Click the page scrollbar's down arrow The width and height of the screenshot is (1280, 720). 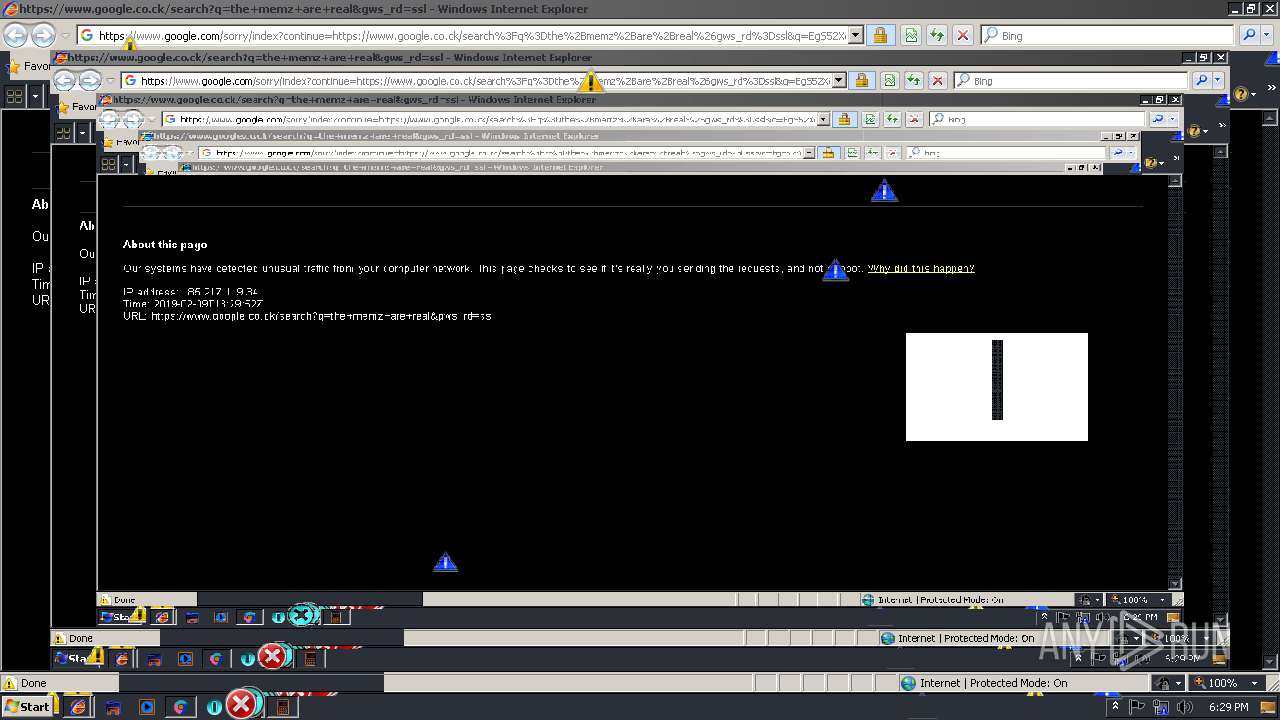pyautogui.click(x=1176, y=584)
